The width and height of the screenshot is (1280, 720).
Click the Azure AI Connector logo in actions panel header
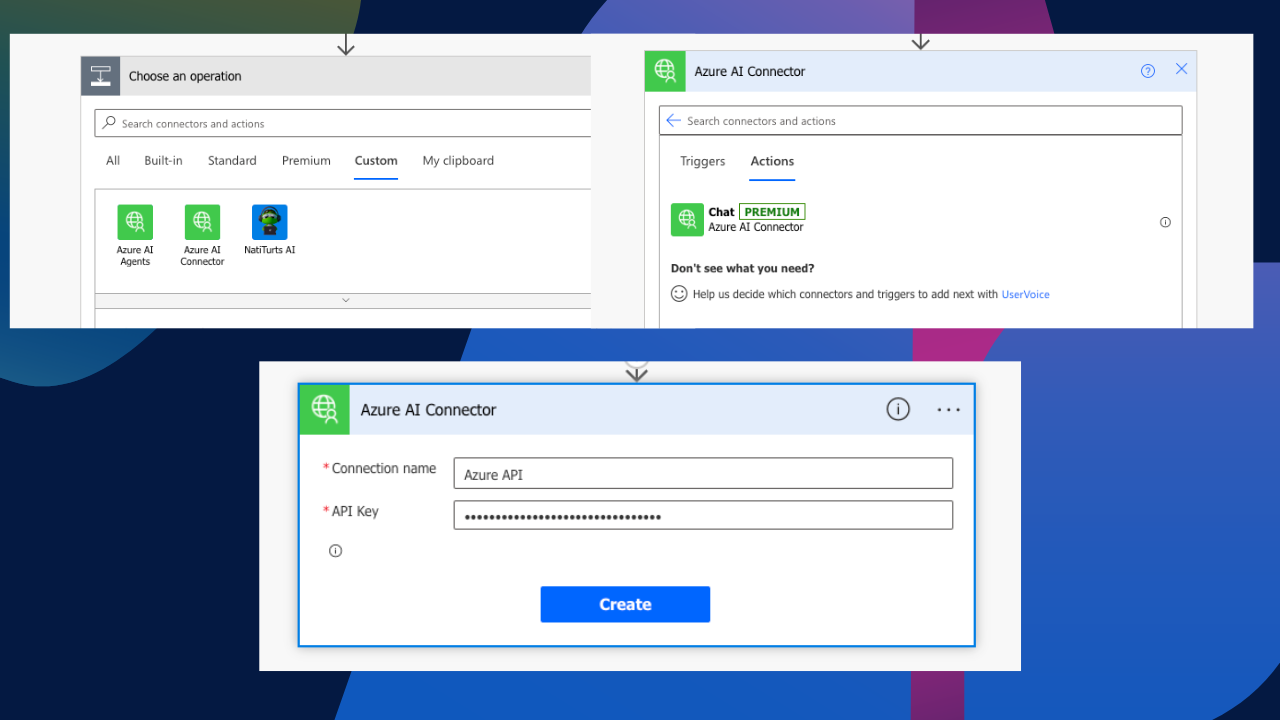pyautogui.click(x=665, y=71)
